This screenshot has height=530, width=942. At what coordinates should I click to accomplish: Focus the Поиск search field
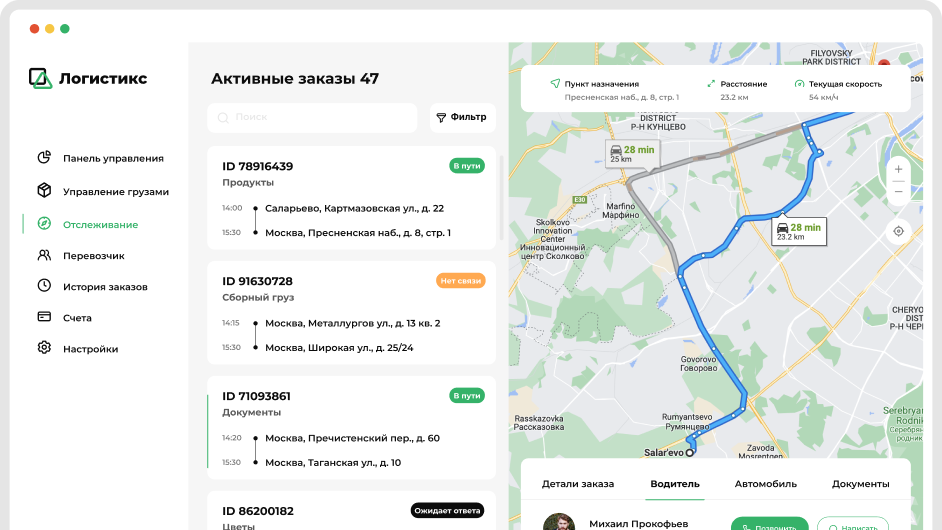click(312, 118)
